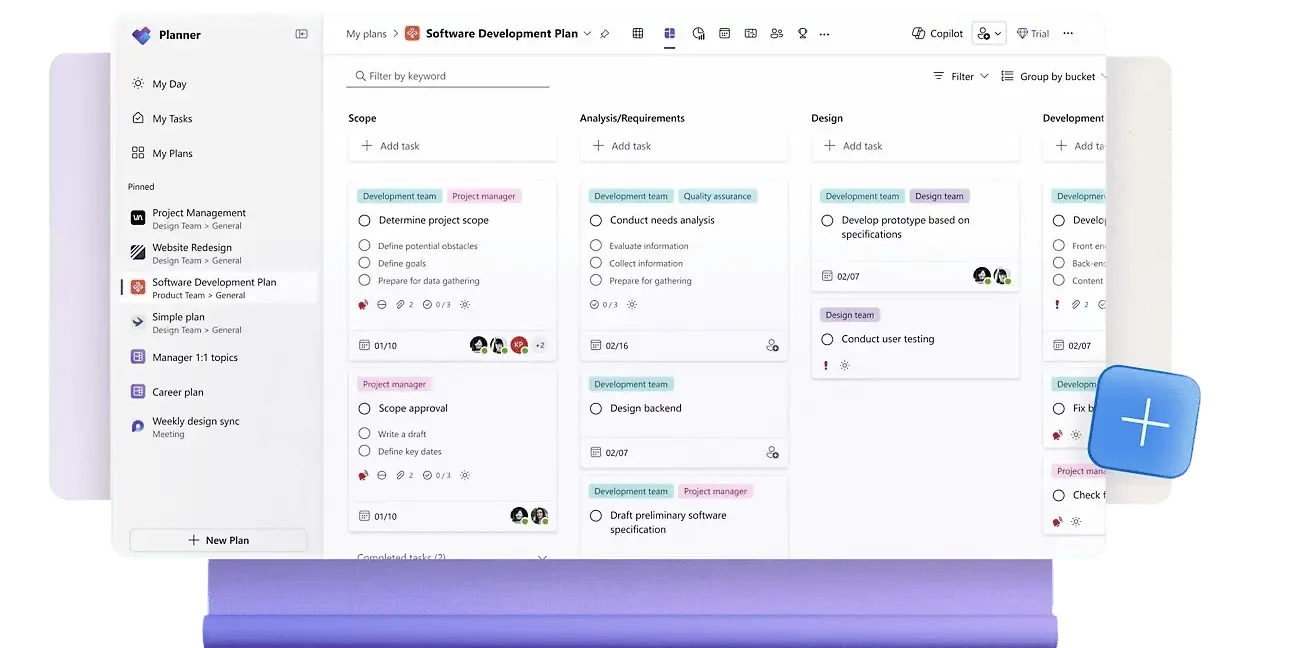This screenshot has width=1292, height=648.
Task: Add task in the Scope bucket
Action: pos(452,146)
